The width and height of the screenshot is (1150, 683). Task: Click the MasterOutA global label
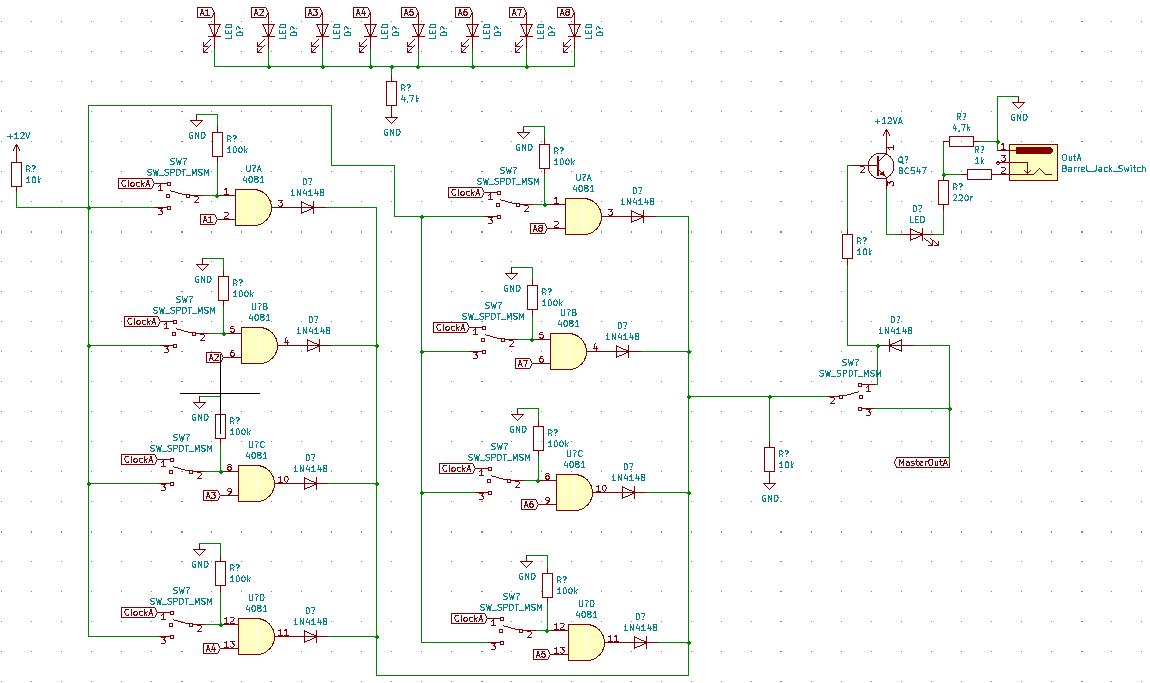(x=923, y=463)
